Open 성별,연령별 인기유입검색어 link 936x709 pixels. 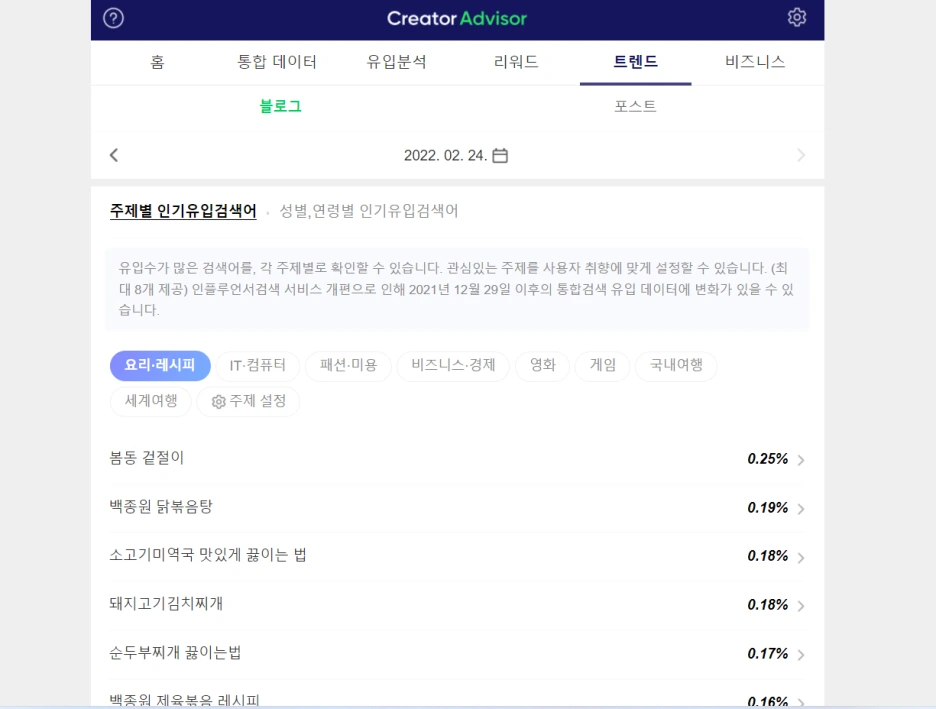[369, 211]
